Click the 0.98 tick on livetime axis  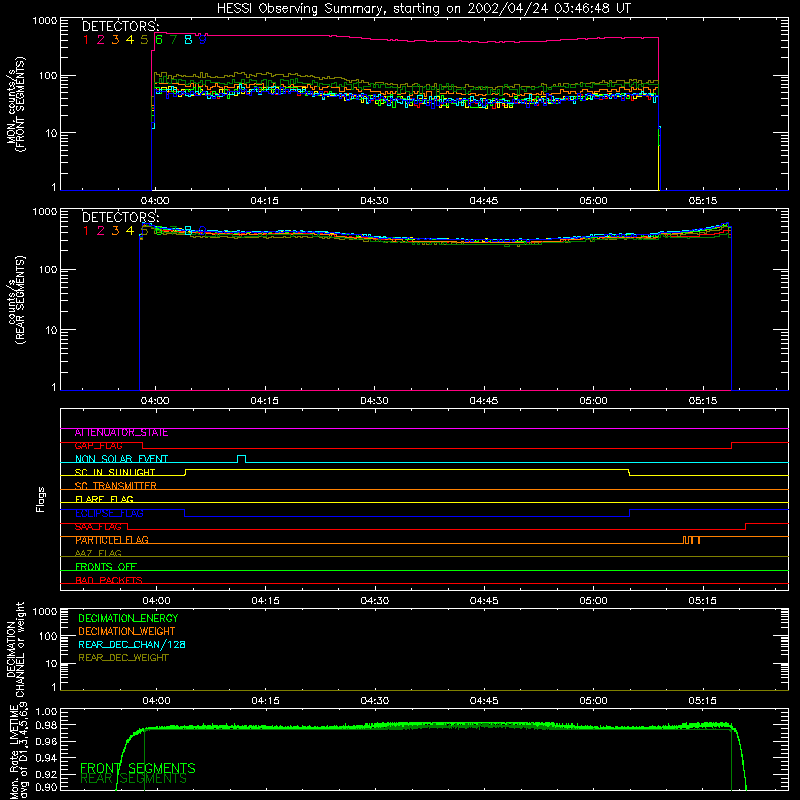point(46,726)
